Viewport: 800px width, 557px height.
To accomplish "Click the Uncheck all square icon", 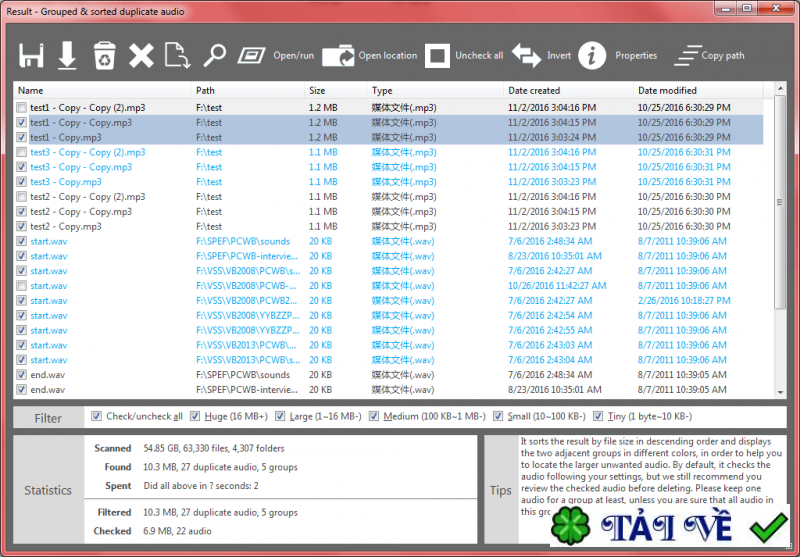I will click(437, 56).
